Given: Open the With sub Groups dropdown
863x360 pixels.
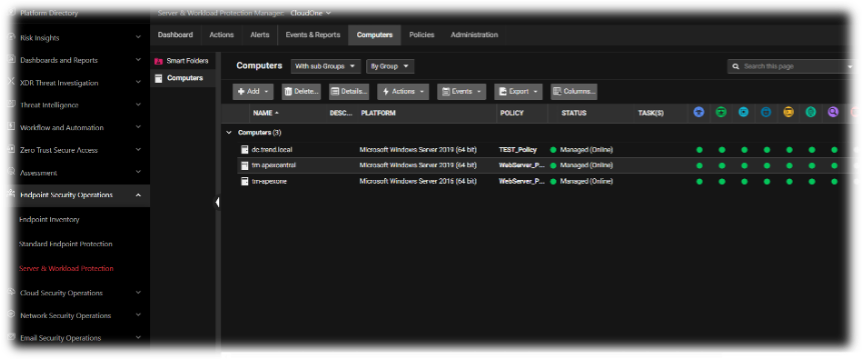Looking at the screenshot, I should tap(326, 66).
